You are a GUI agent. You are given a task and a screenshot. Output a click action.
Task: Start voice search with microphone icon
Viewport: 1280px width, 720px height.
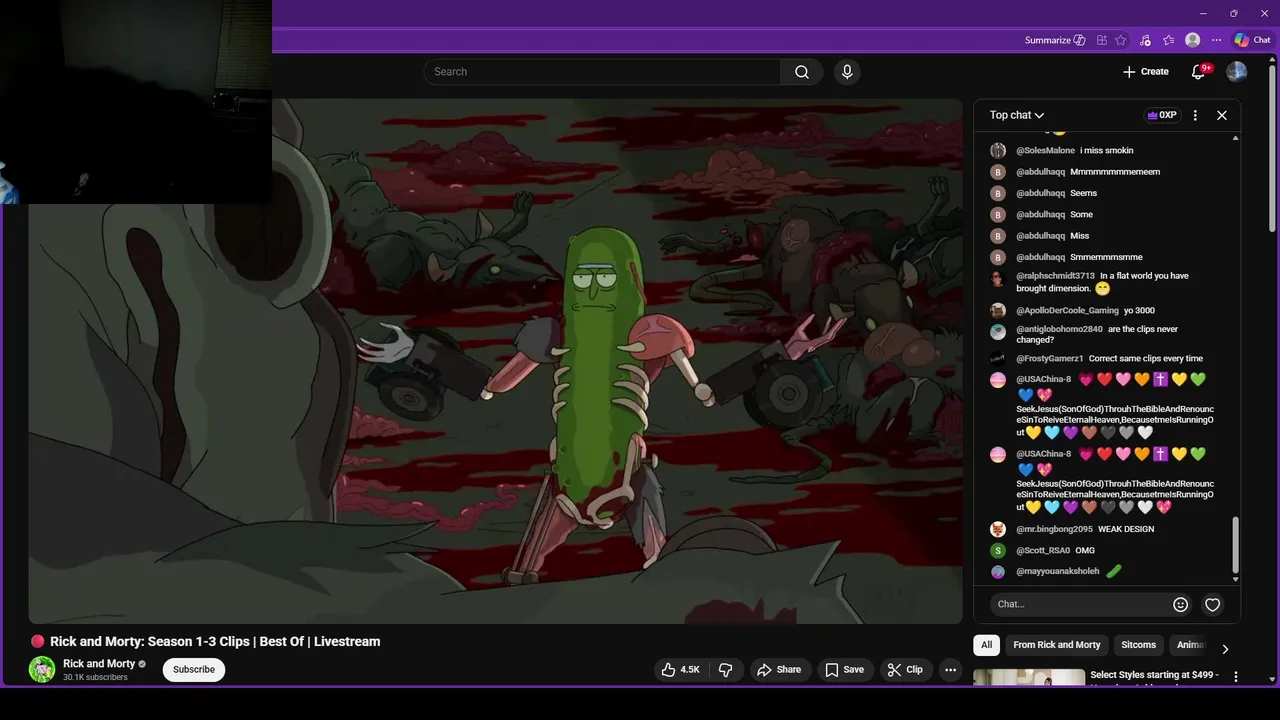[x=847, y=72]
